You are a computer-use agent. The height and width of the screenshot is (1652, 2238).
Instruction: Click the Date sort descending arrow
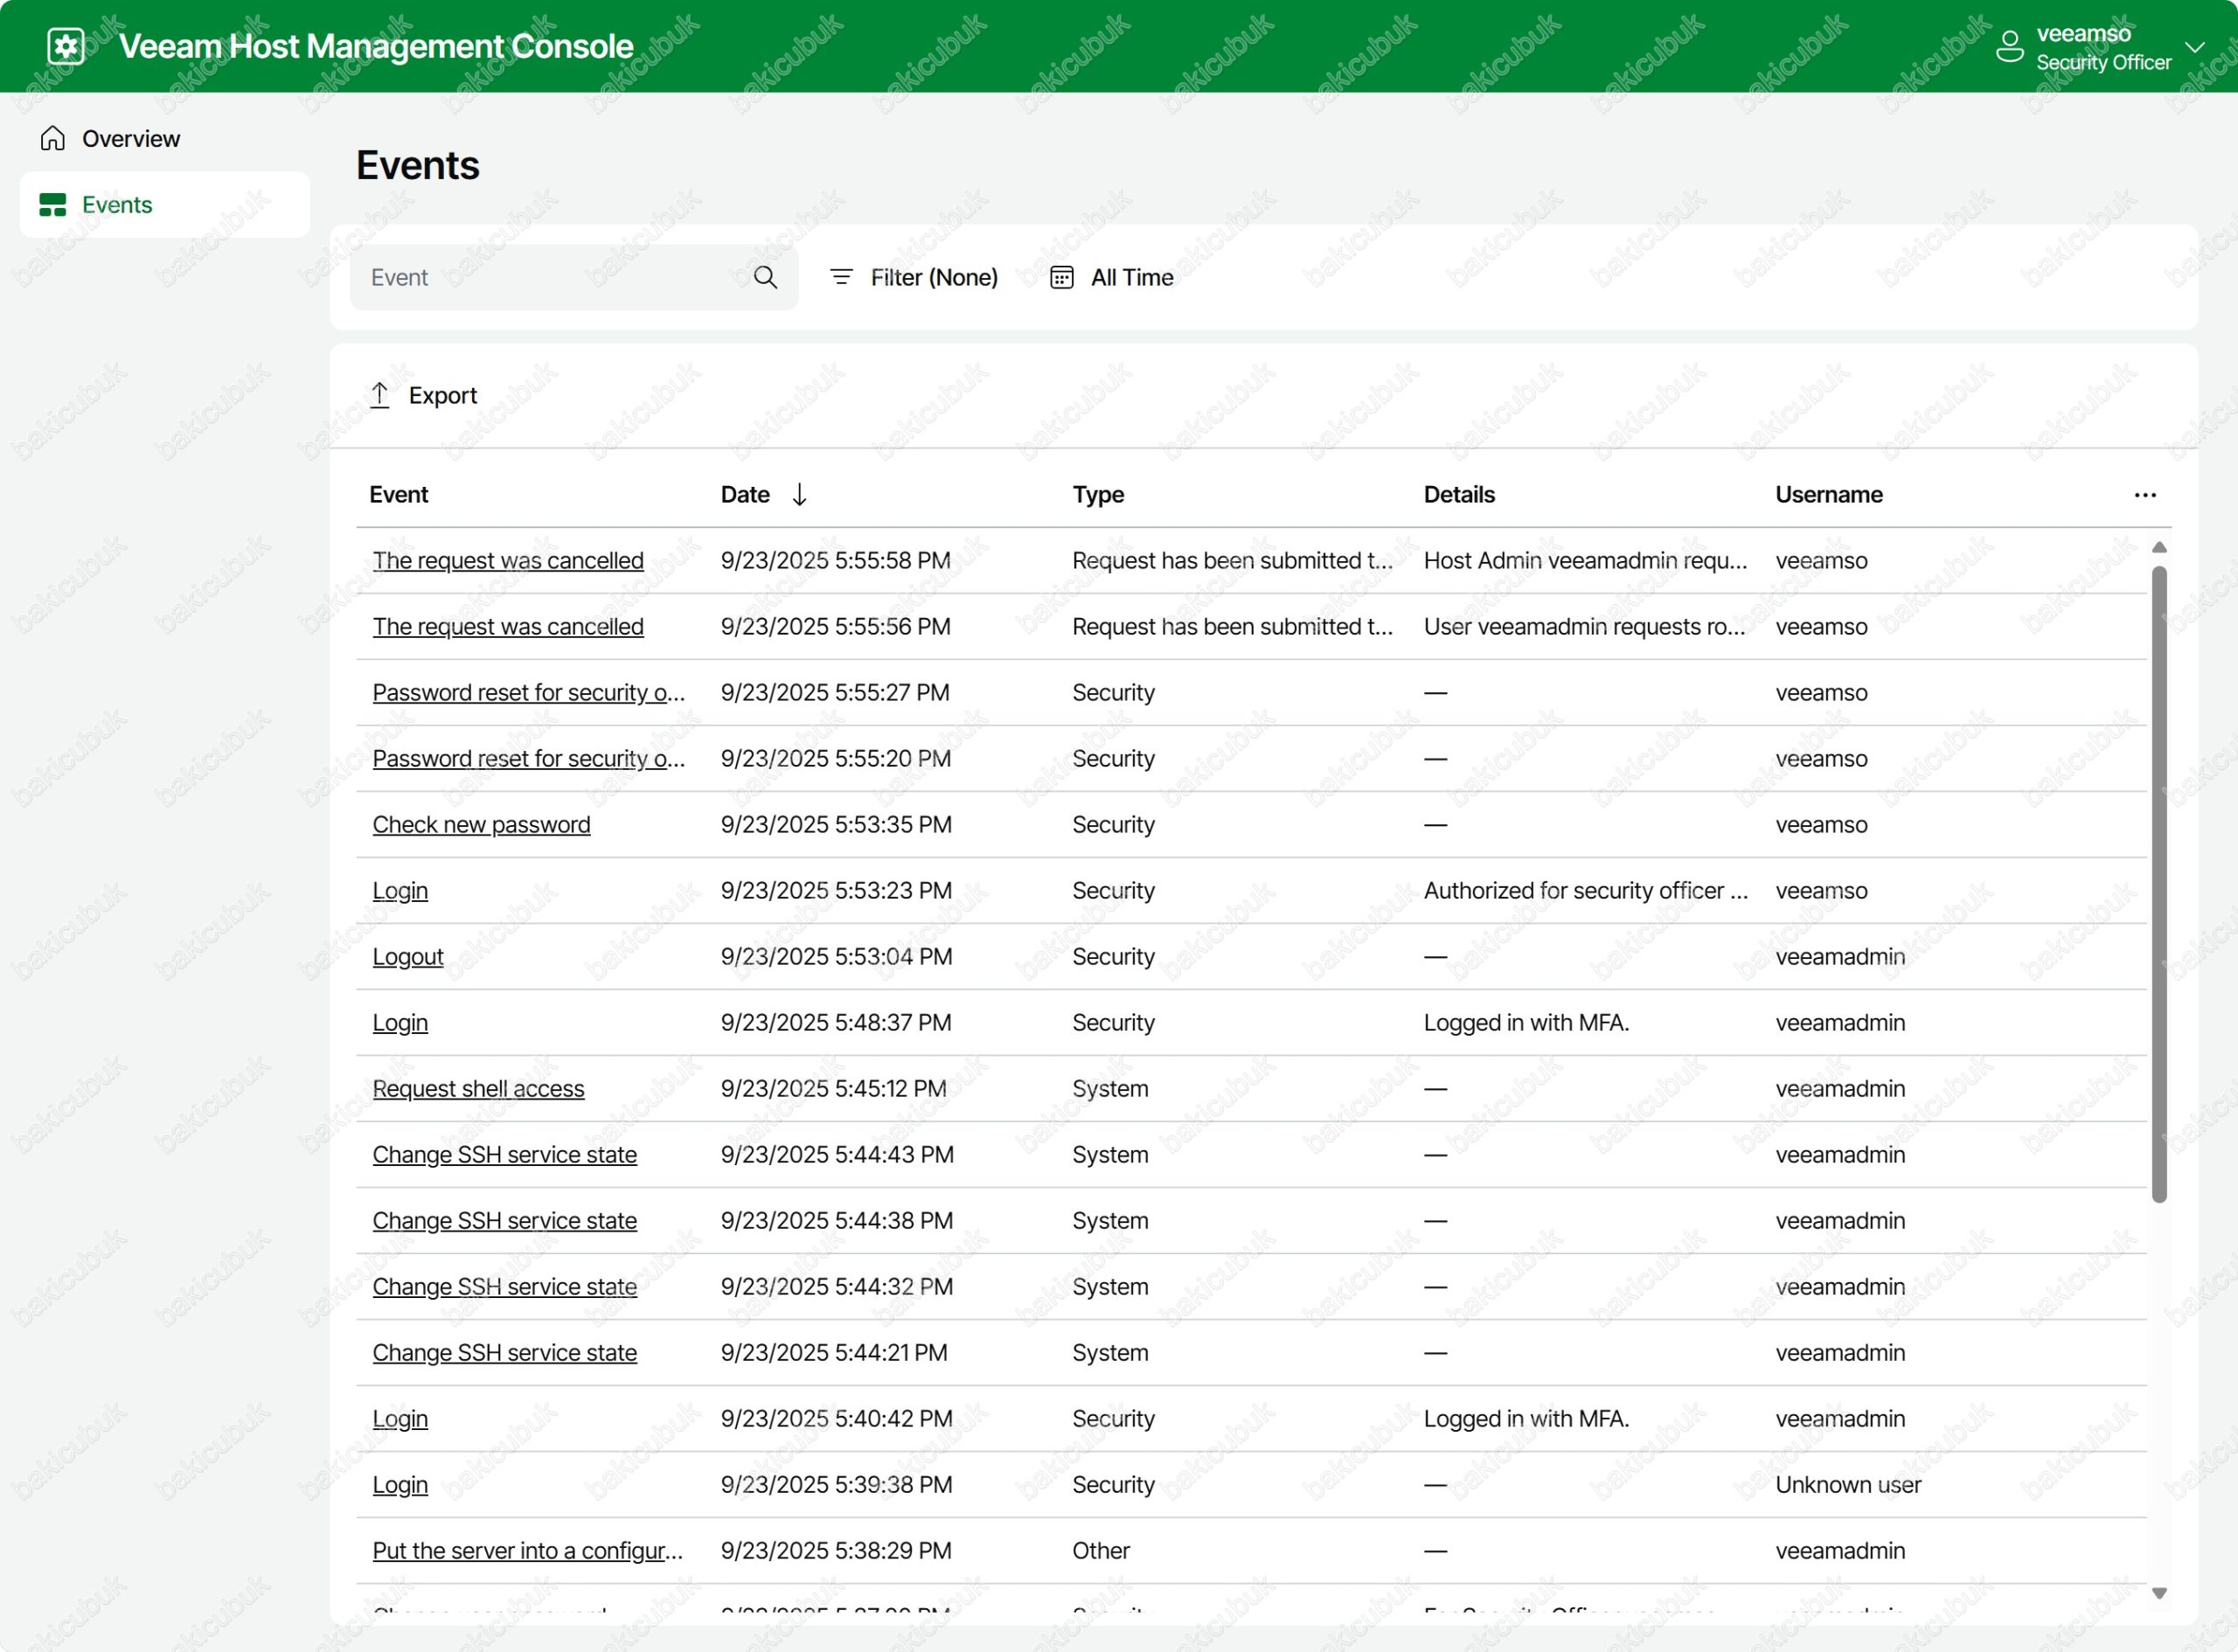(x=799, y=495)
